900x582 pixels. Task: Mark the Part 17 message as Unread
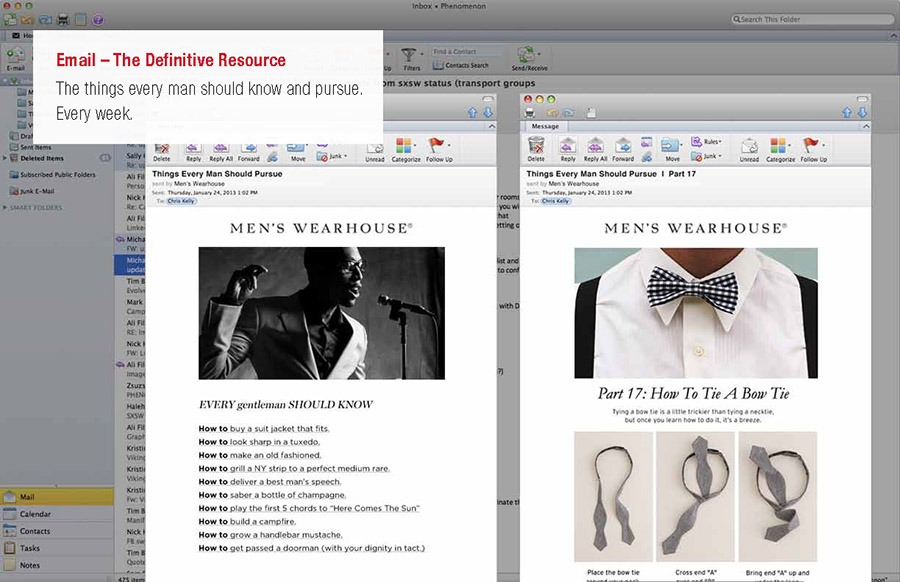click(749, 149)
